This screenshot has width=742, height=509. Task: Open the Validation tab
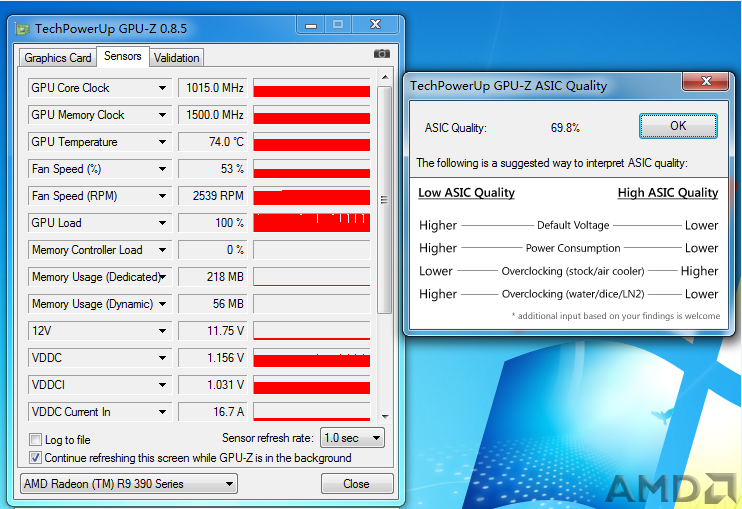click(177, 58)
